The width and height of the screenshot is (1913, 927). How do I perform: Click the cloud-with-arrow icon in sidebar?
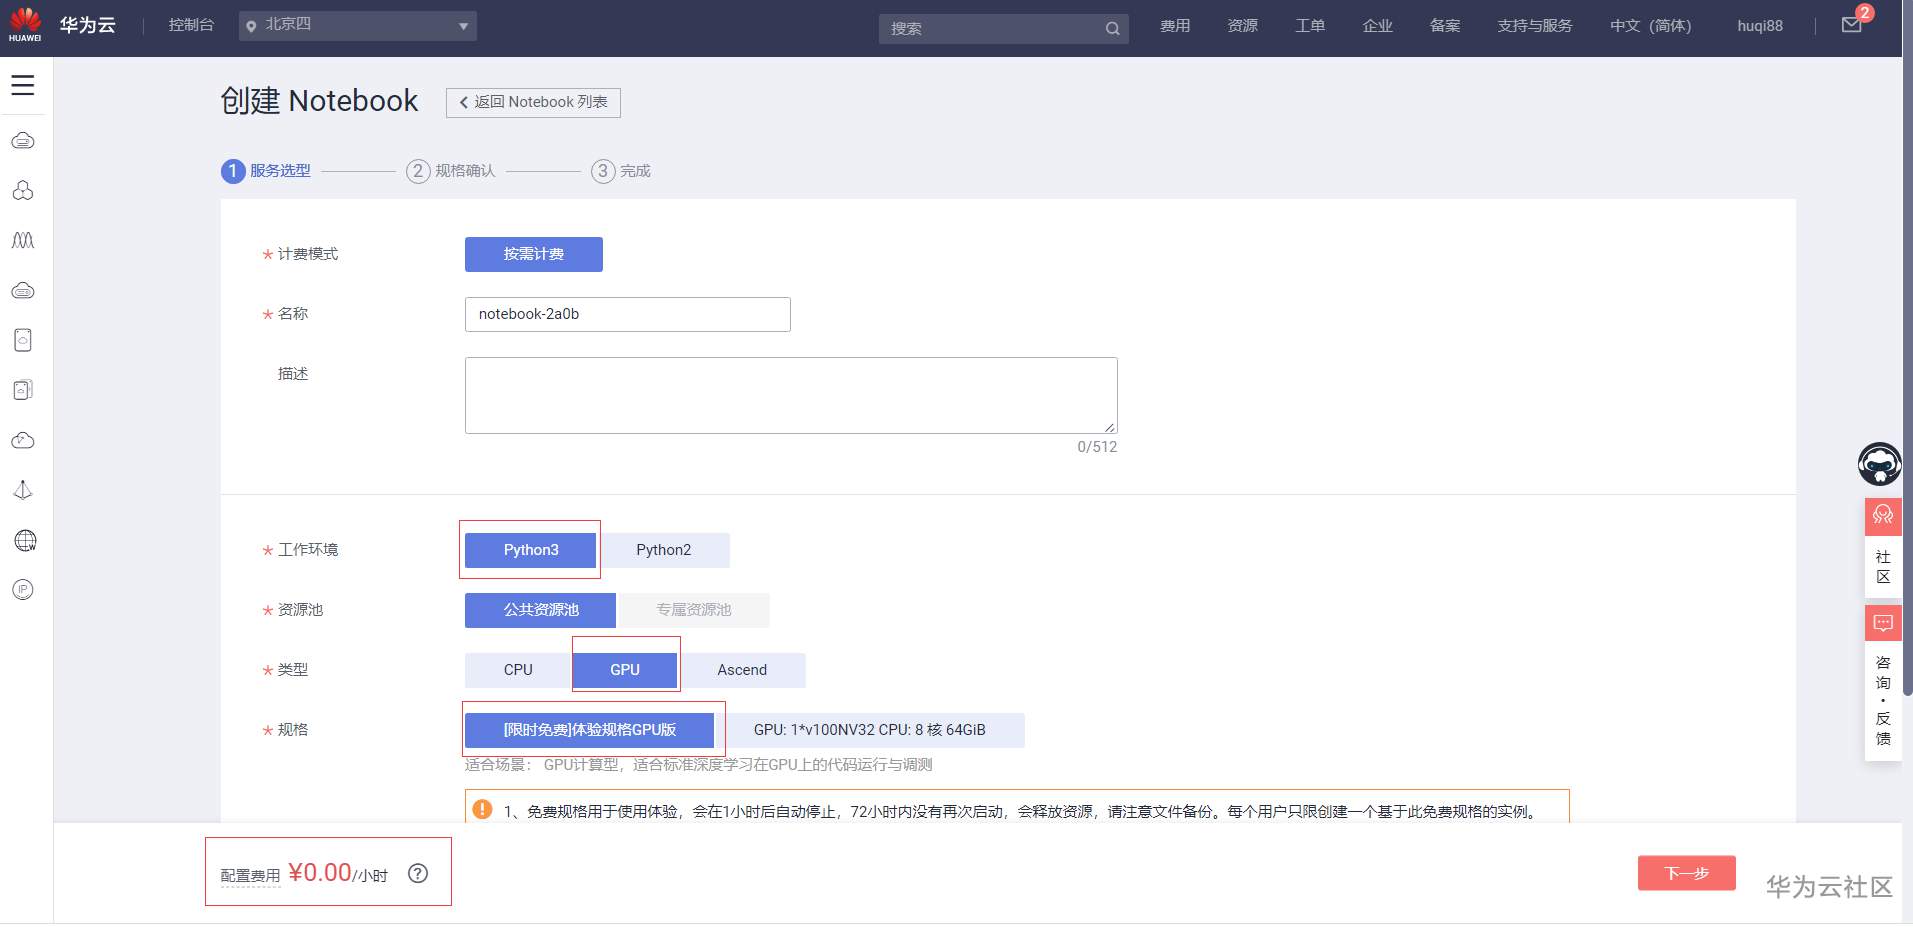[23, 440]
